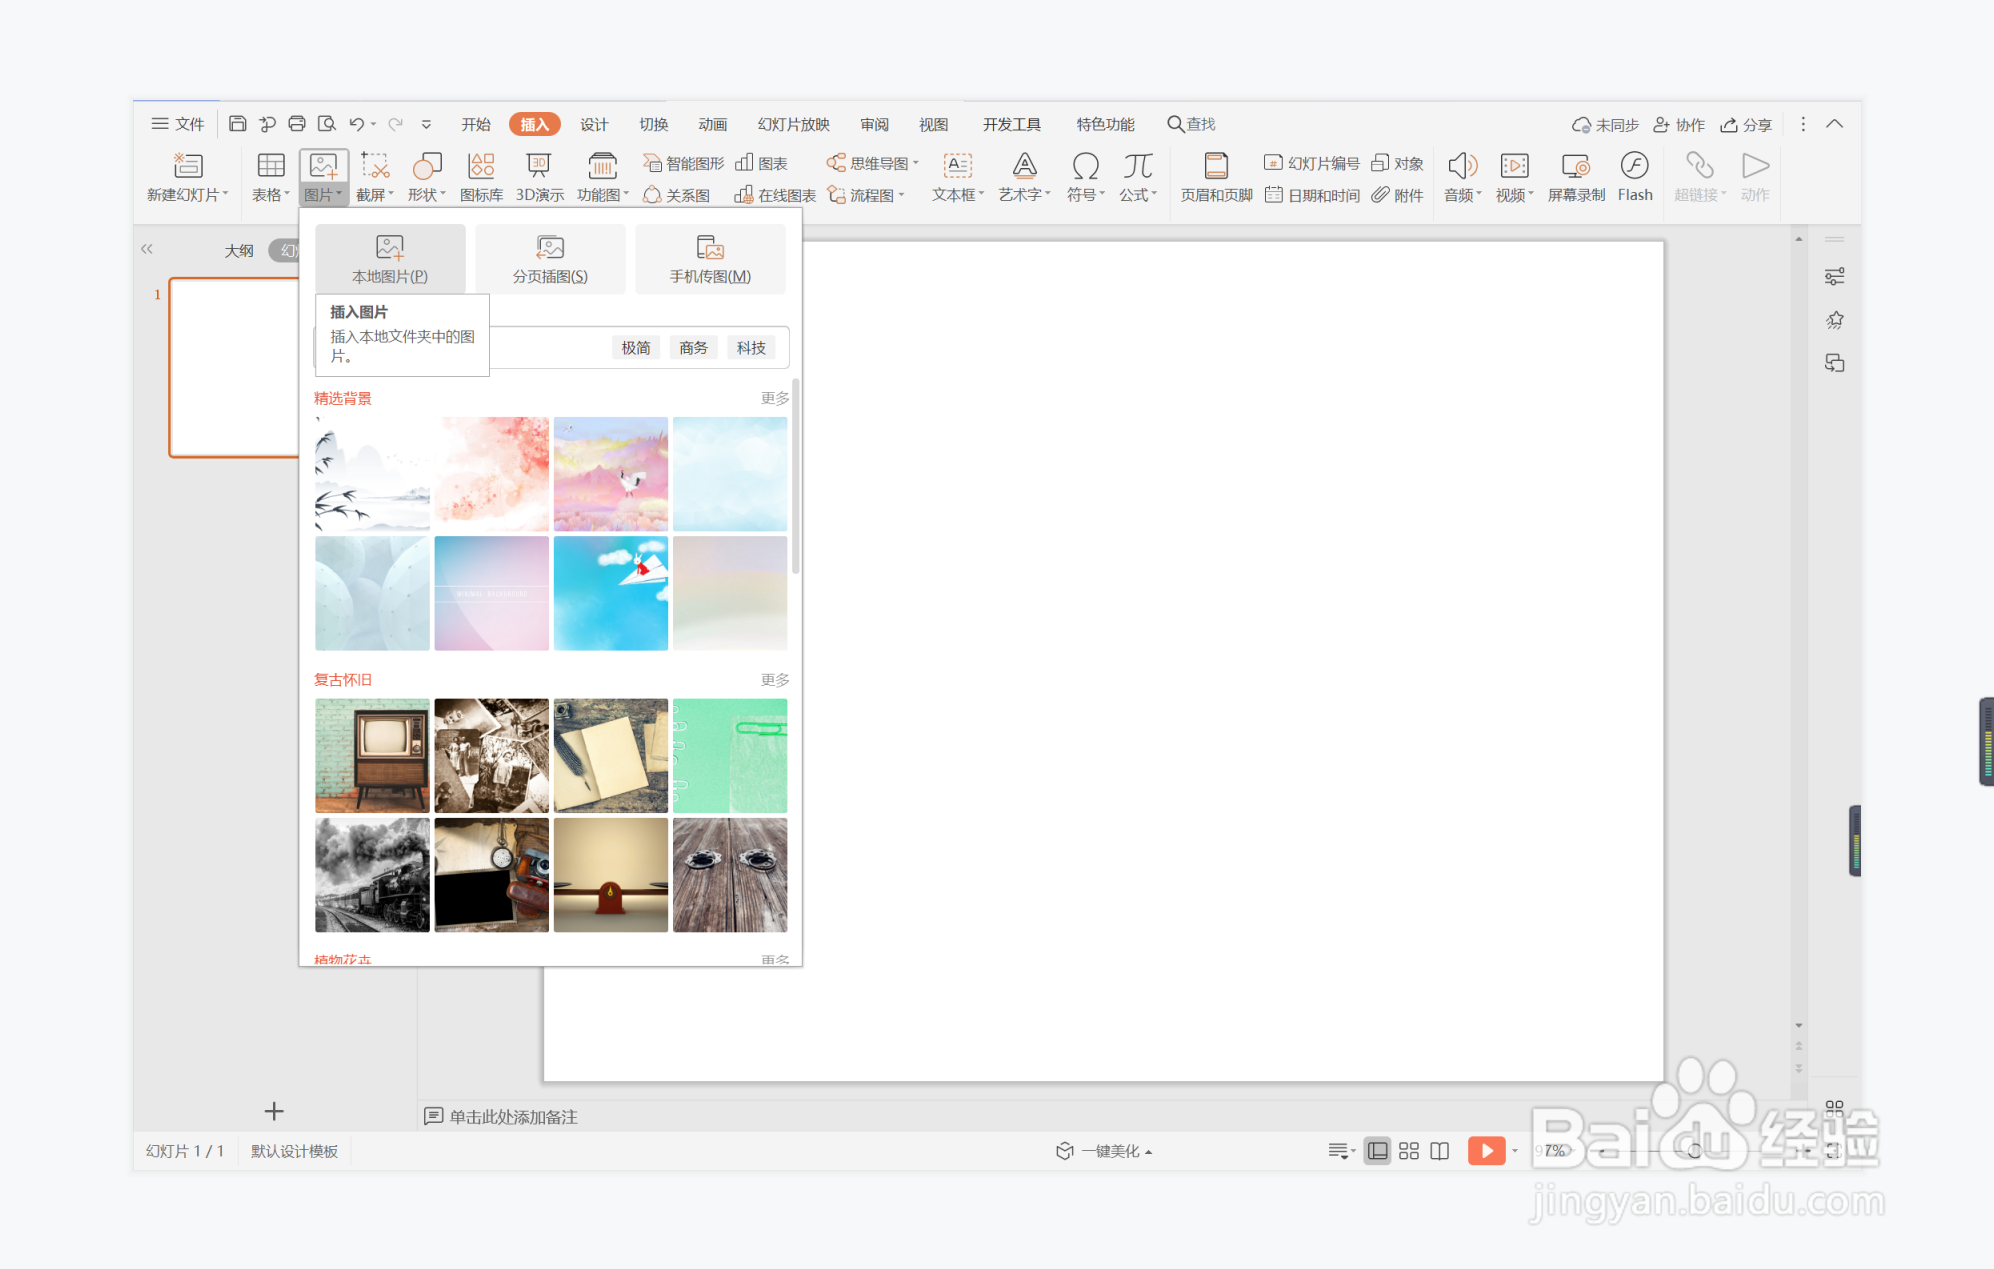Open the 功能图 tool
Image resolution: width=1994 pixels, height=1269 pixels.
coord(602,177)
